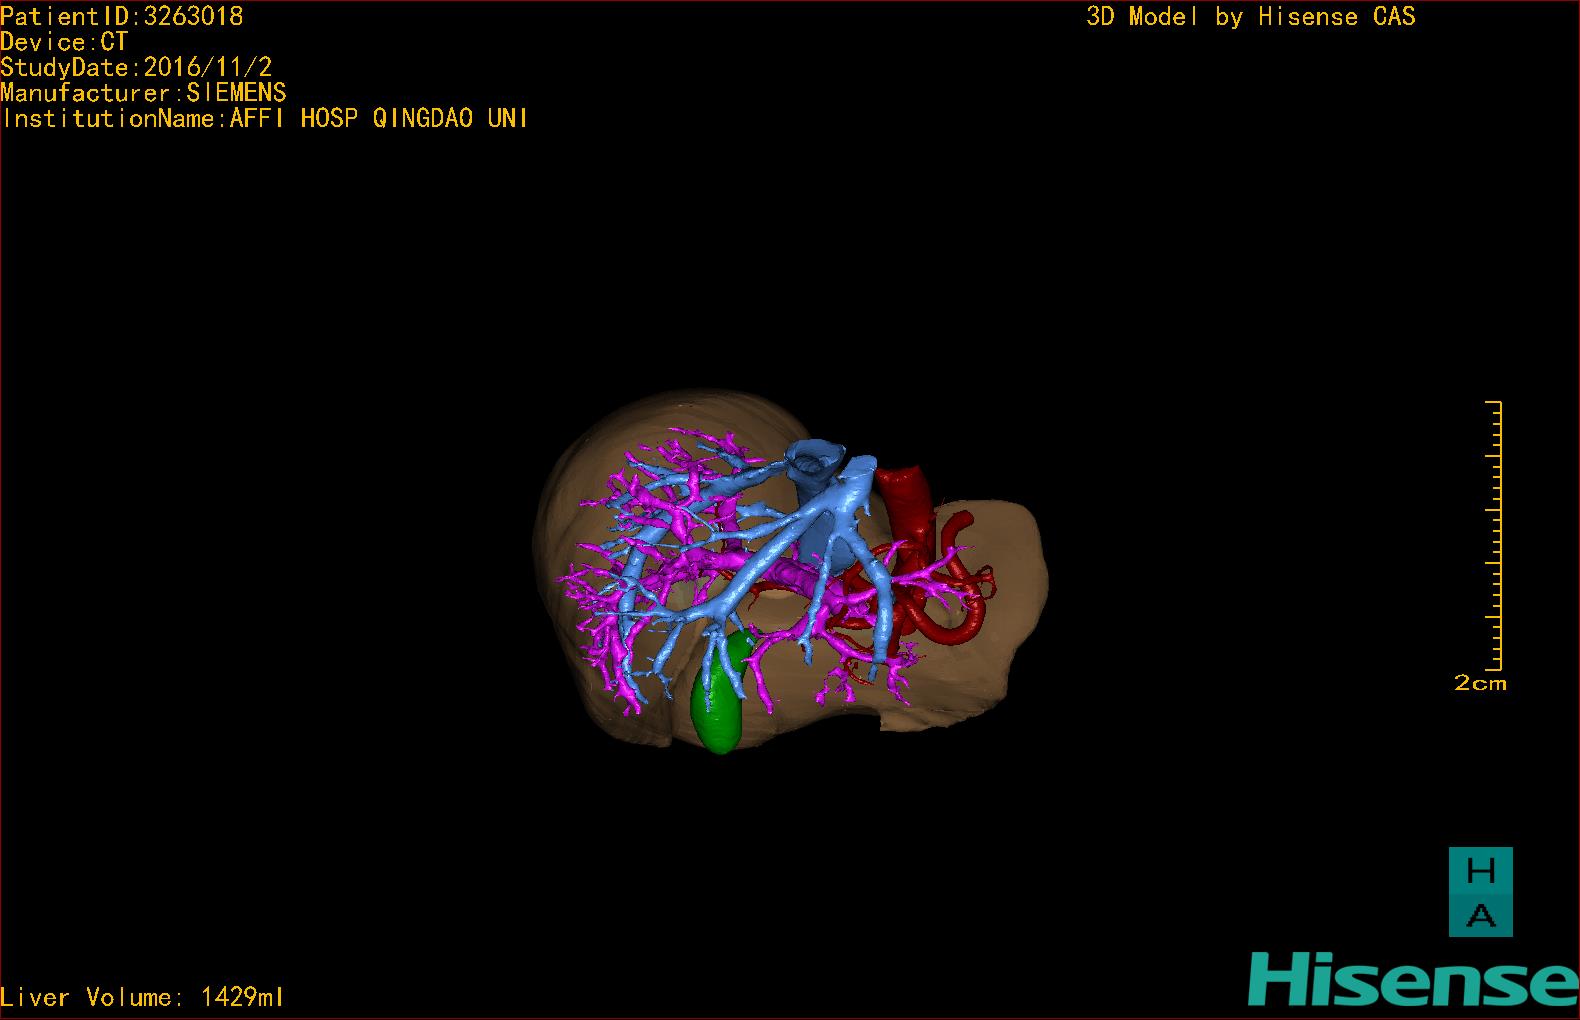Click the StudyDate:2016/11/2 text

[x=136, y=67]
